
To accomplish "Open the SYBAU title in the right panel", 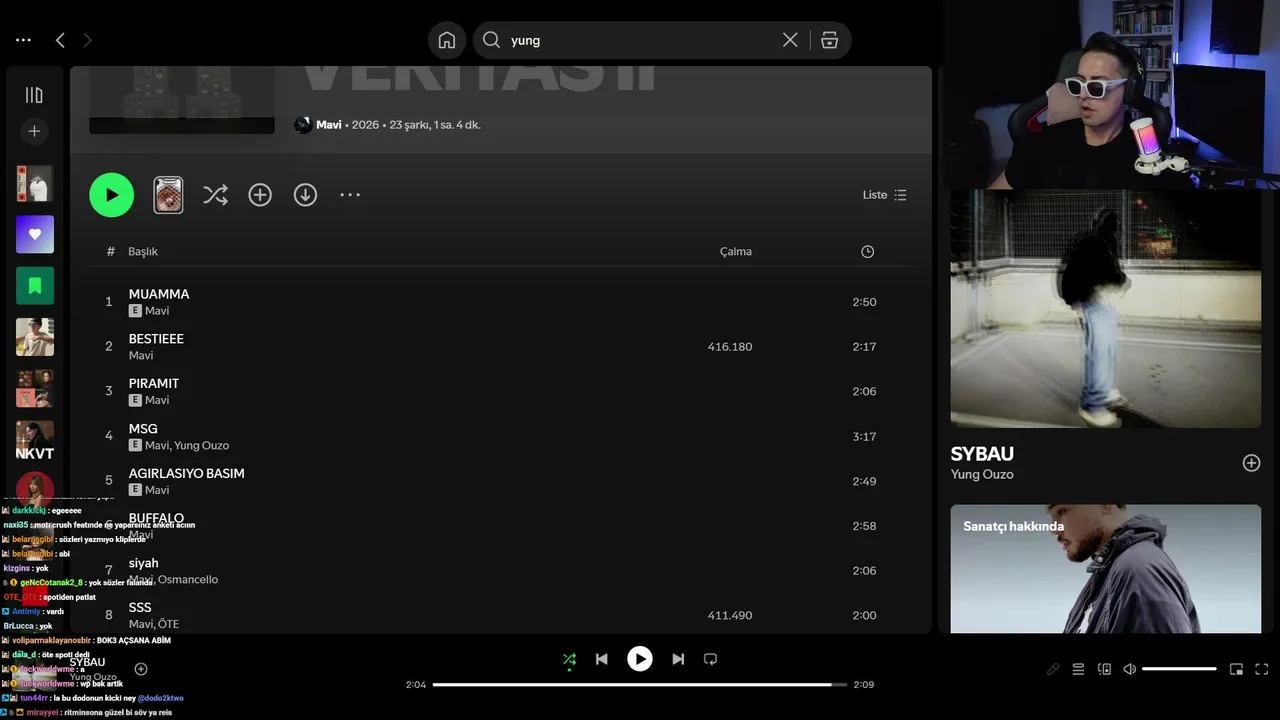I will click(x=982, y=454).
